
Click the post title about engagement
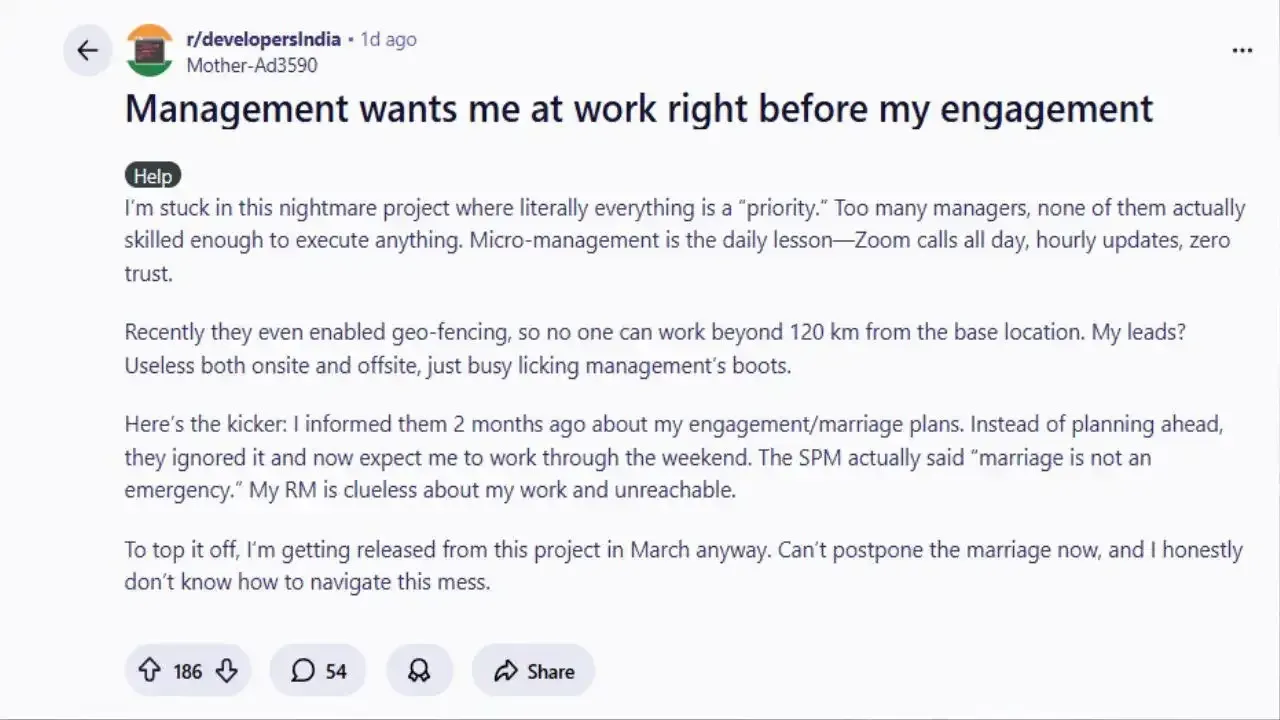point(638,108)
